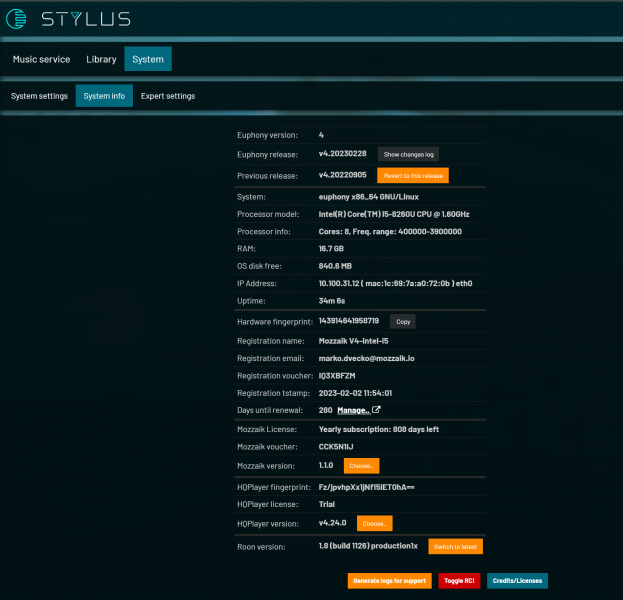Image resolution: width=623 pixels, height=600 pixels.
Task: Click the registration email value
Action: tap(368, 357)
